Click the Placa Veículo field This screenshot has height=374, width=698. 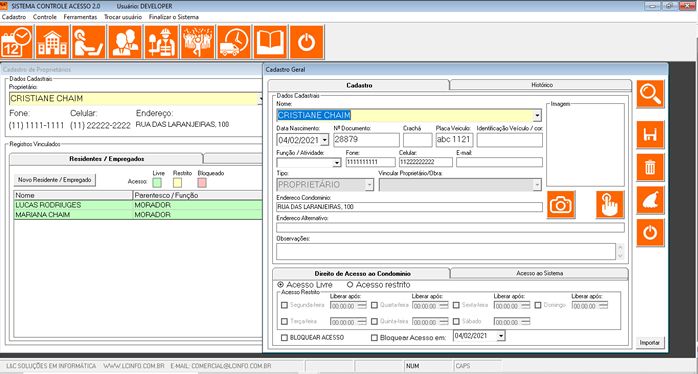454,140
